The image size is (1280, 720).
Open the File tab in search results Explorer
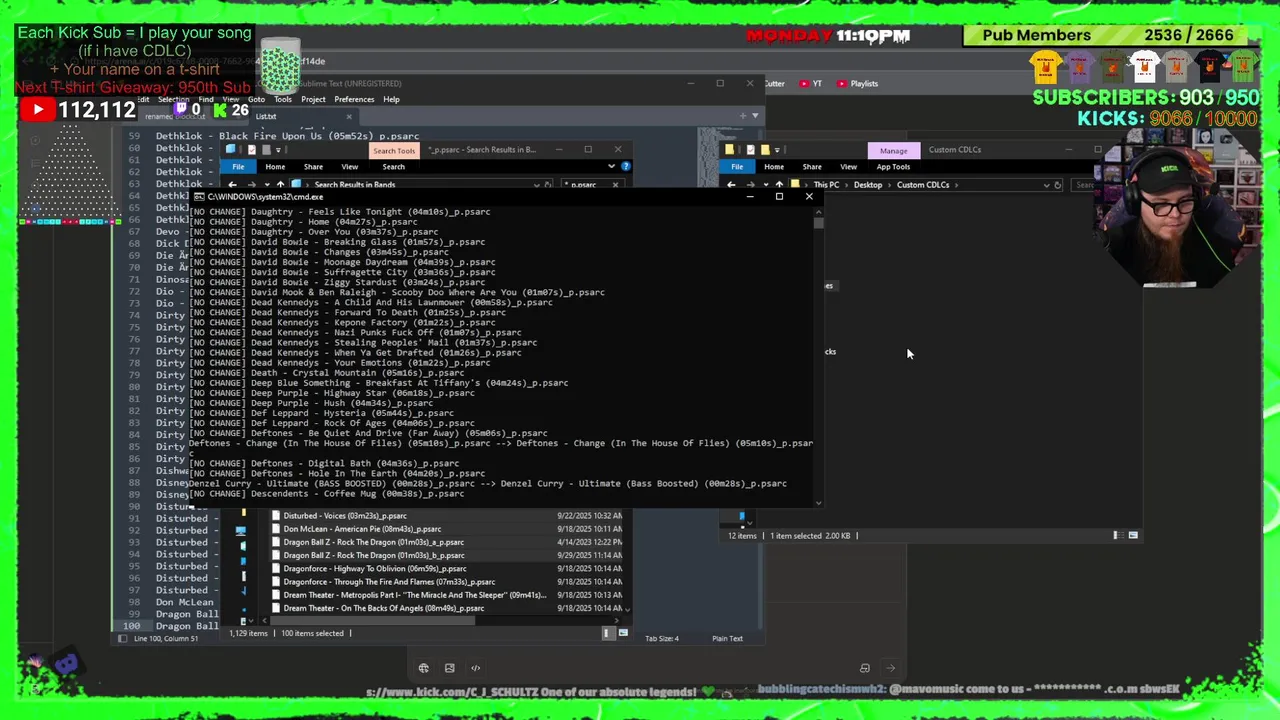tap(238, 167)
